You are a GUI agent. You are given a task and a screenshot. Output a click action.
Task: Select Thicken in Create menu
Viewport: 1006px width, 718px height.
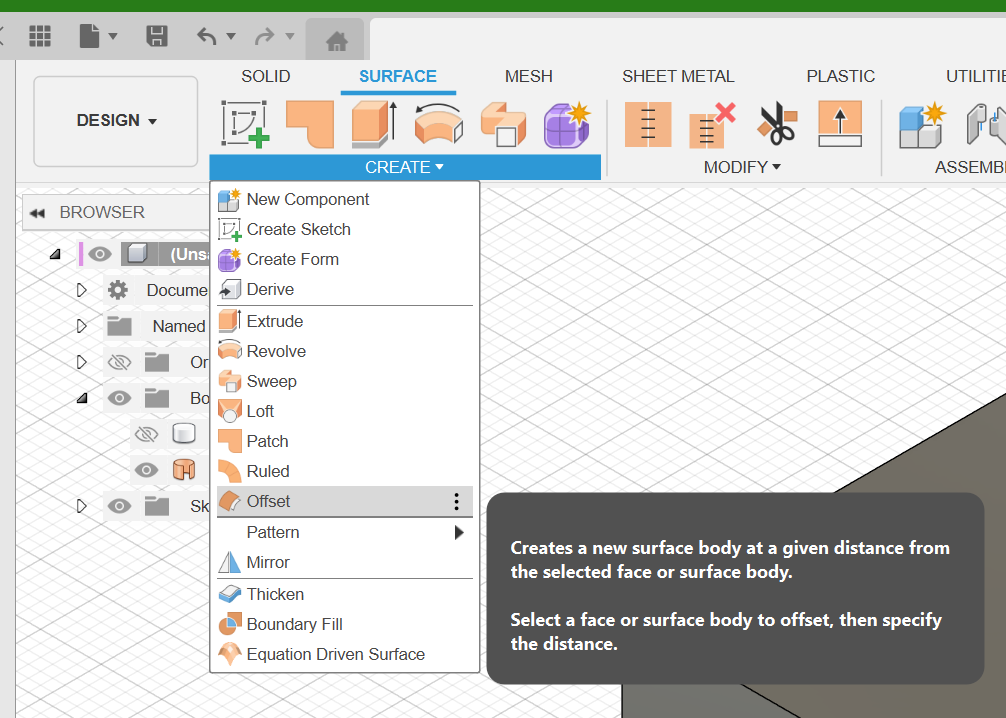(x=345, y=594)
